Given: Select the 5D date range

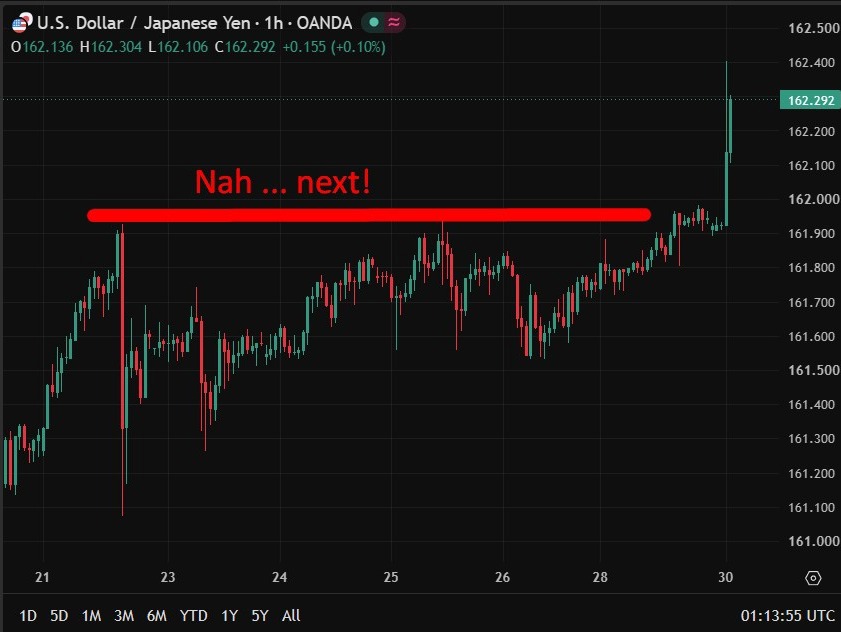Looking at the screenshot, I should [x=59, y=615].
